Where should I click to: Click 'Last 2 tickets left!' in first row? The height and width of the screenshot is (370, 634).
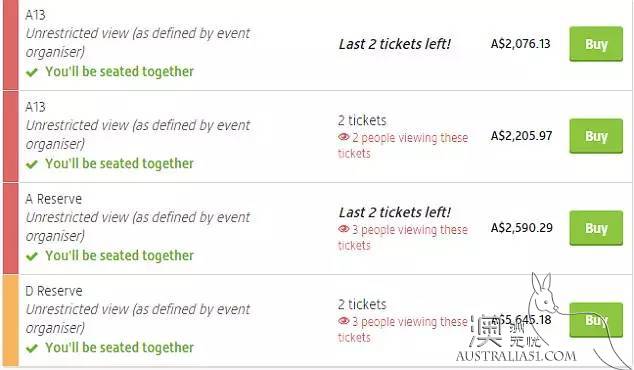tap(395, 44)
